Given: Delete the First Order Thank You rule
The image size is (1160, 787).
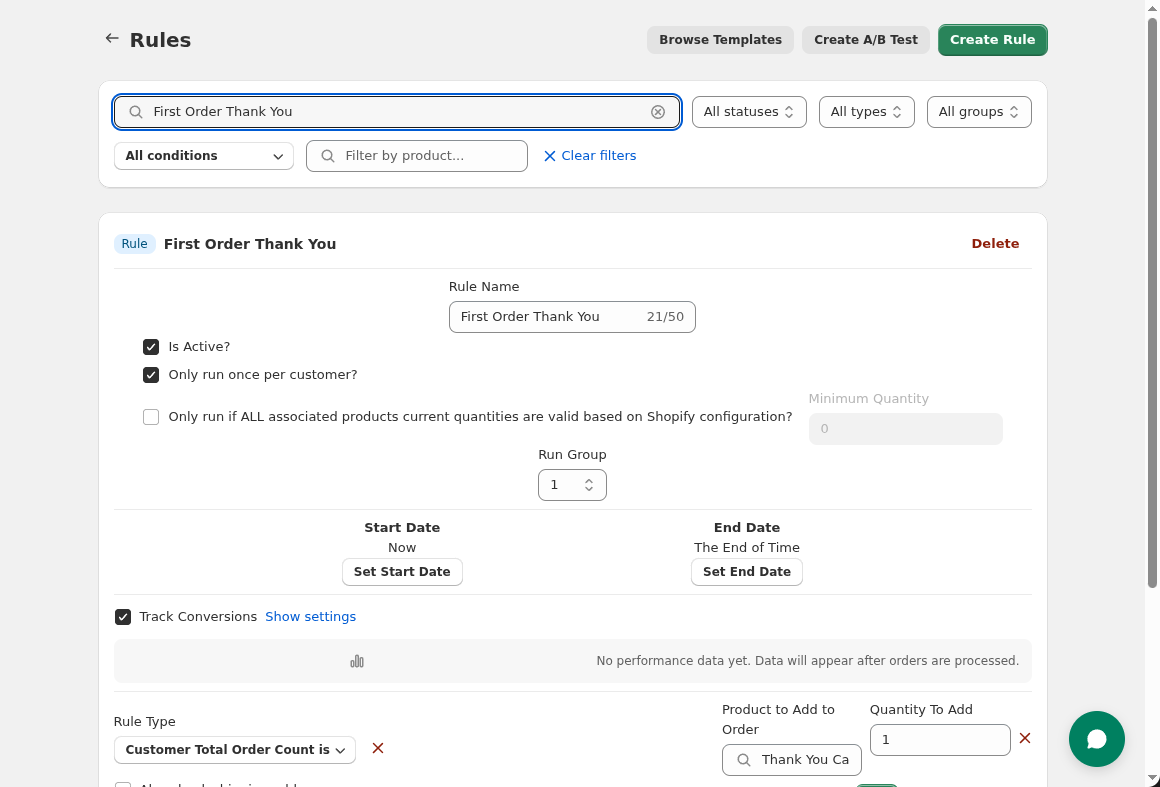Looking at the screenshot, I should [x=995, y=244].
